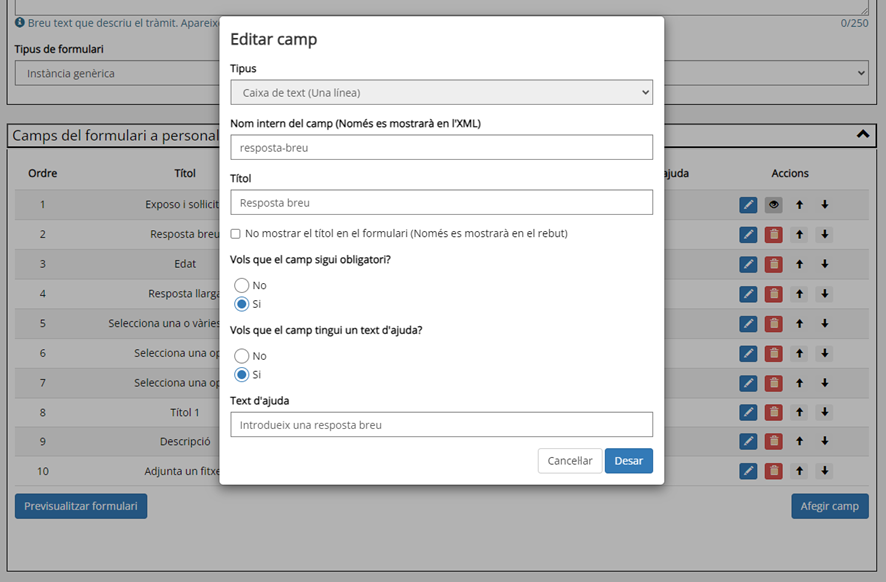Click Previsualitzar formulari

coord(80,506)
